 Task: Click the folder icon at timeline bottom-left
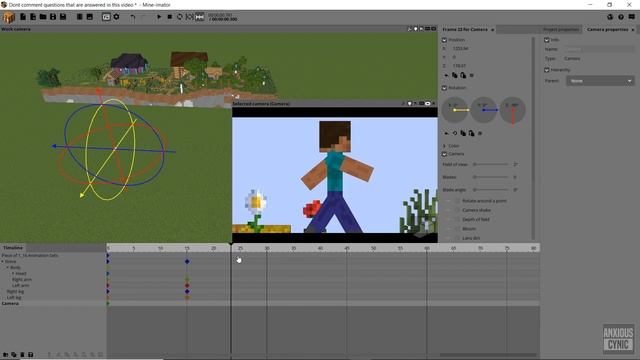[x=5, y=355]
